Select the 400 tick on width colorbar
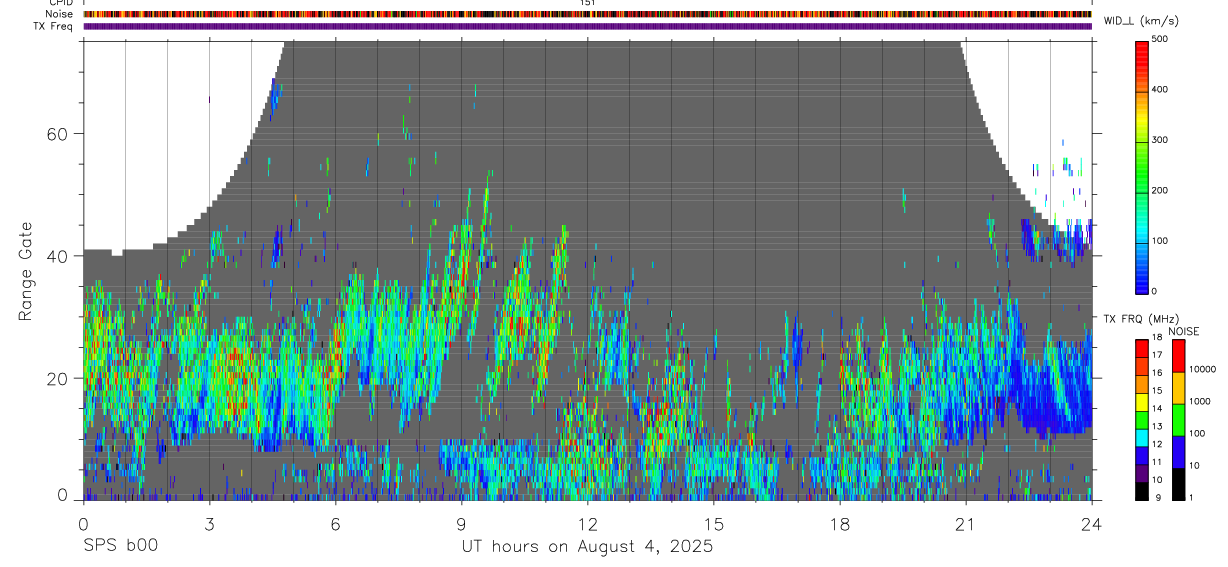 click(x=1161, y=90)
